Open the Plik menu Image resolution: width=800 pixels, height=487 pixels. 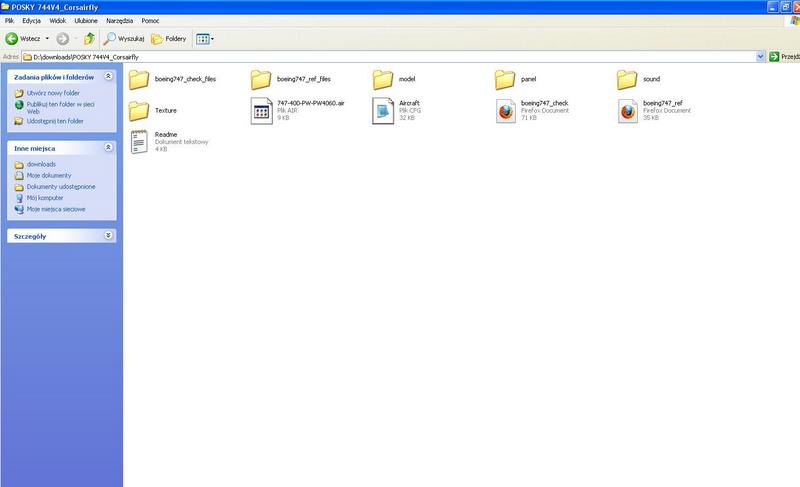pos(9,21)
